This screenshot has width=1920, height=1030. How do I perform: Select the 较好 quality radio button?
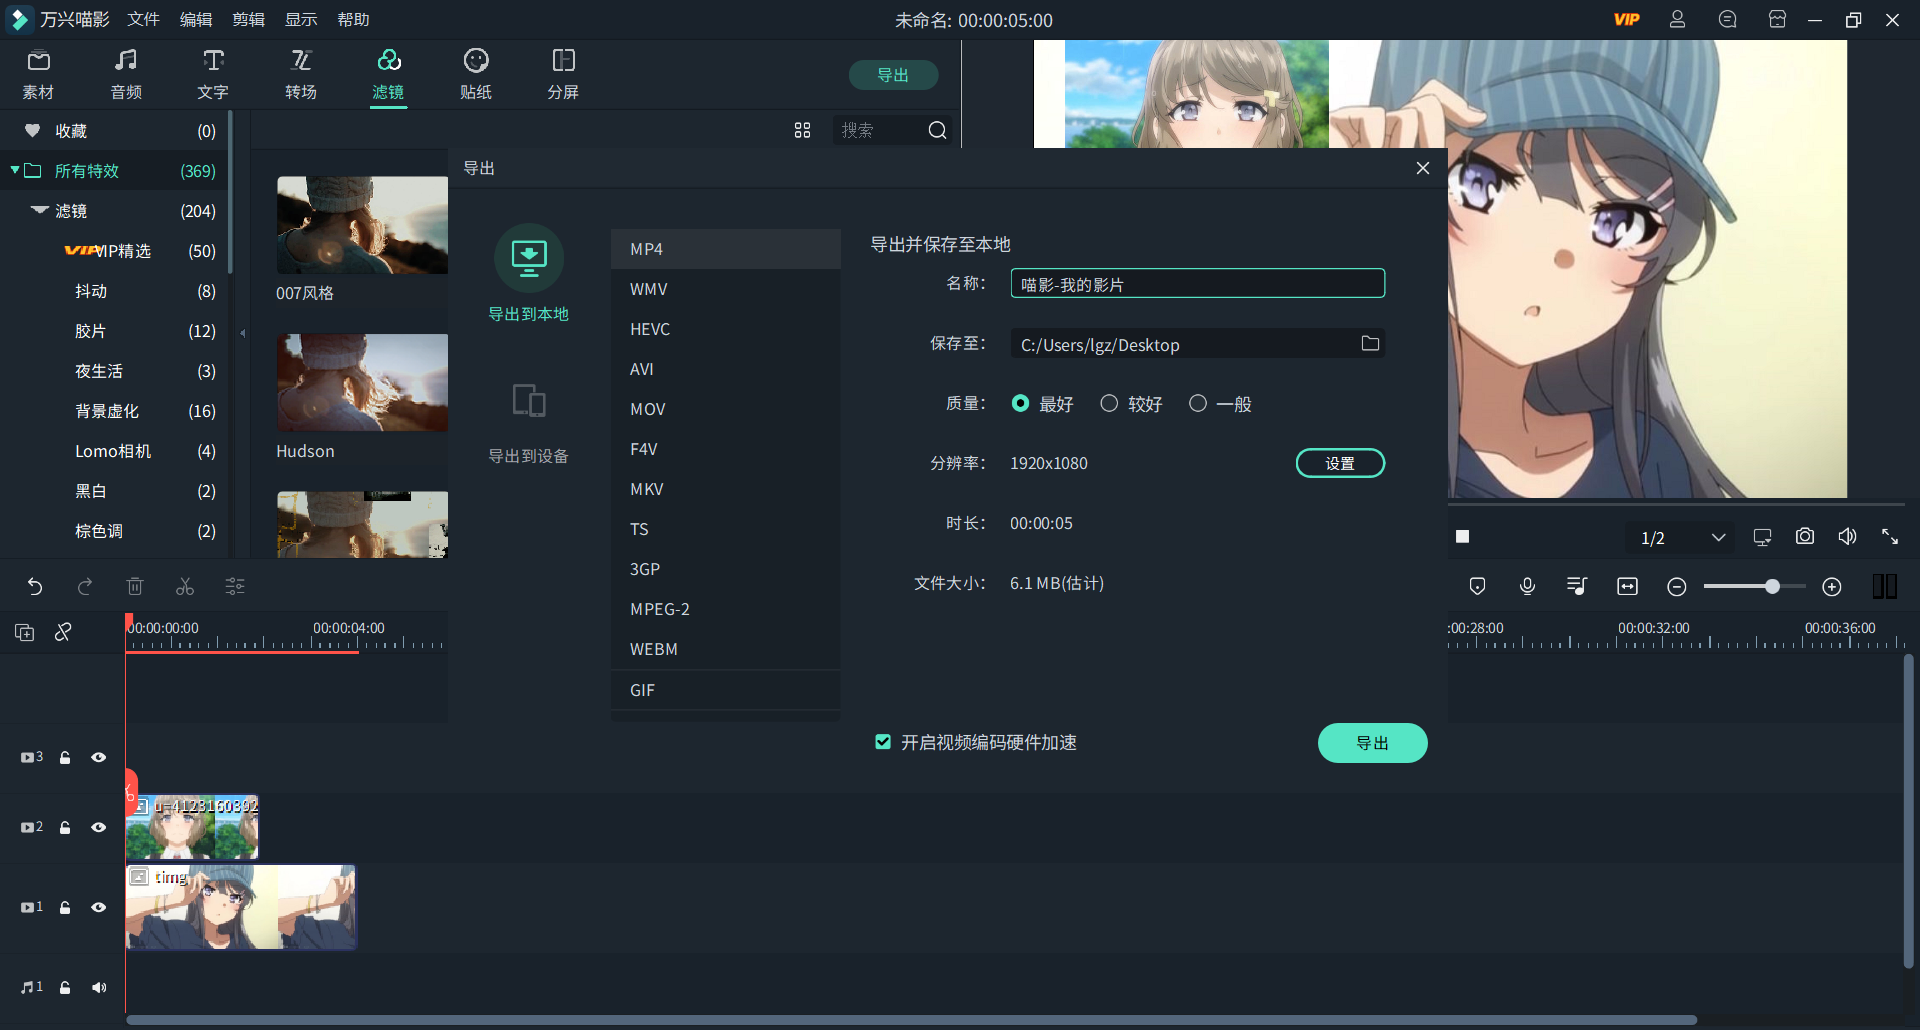[x=1109, y=403]
